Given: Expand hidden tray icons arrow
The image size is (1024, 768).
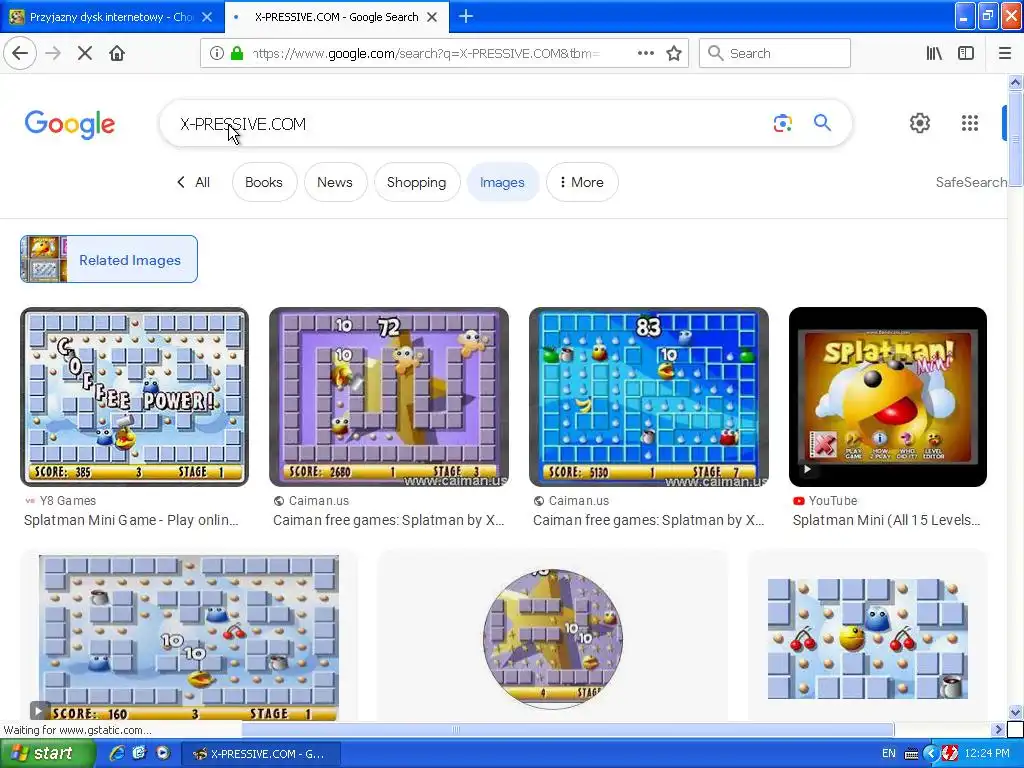Looking at the screenshot, I should pyautogui.click(x=931, y=754).
